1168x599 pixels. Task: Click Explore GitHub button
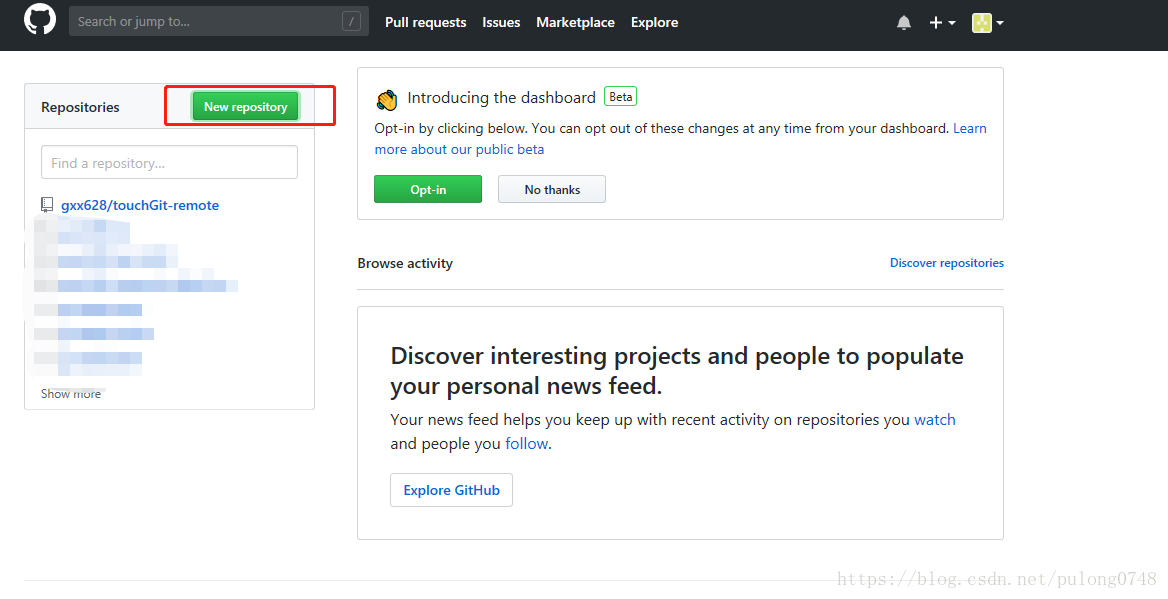[451, 490]
